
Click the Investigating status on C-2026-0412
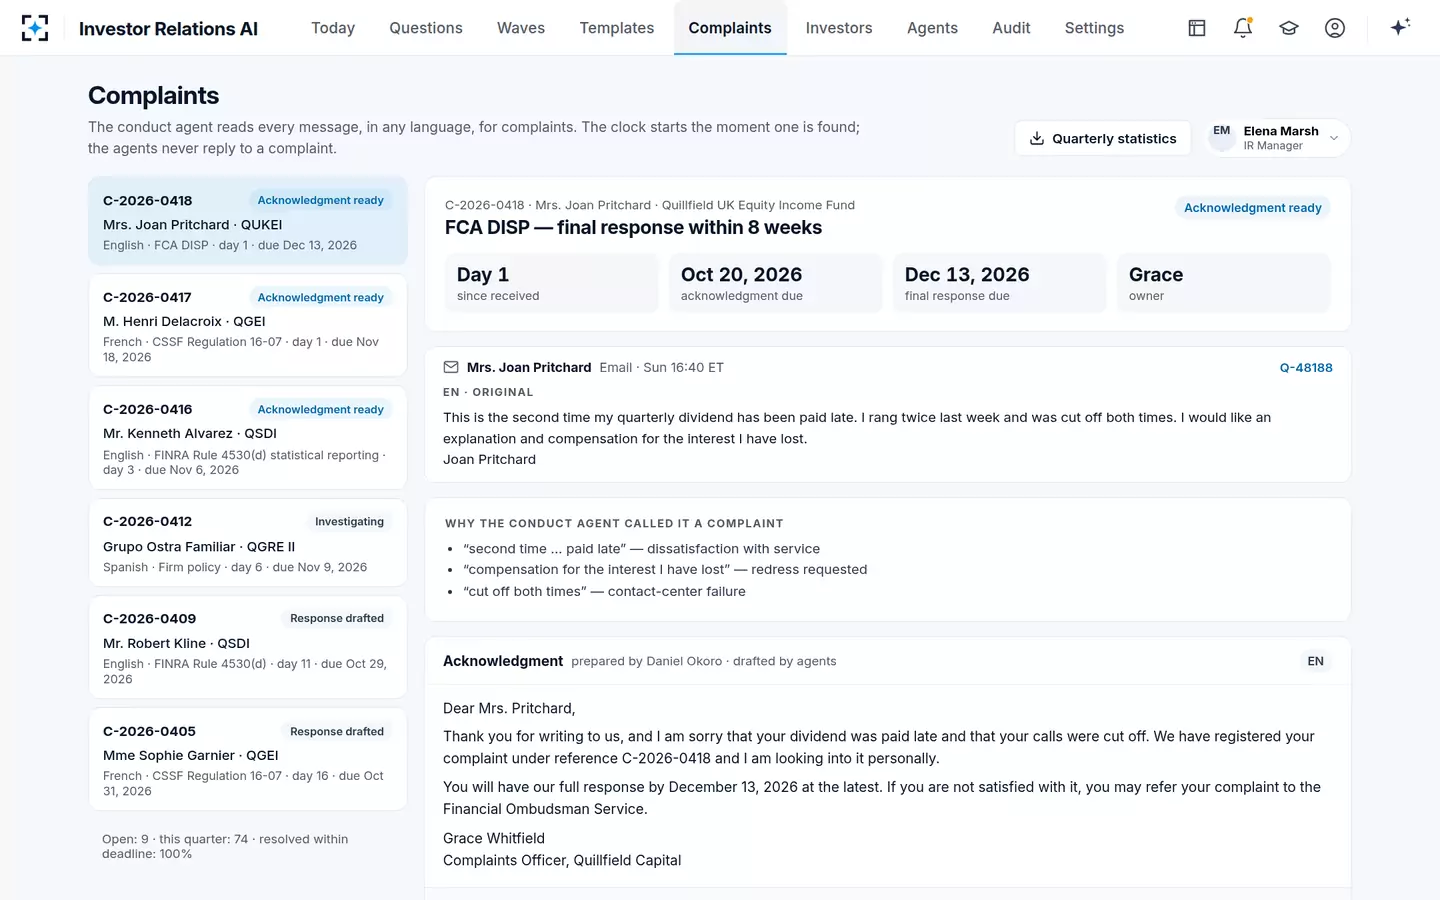(349, 522)
